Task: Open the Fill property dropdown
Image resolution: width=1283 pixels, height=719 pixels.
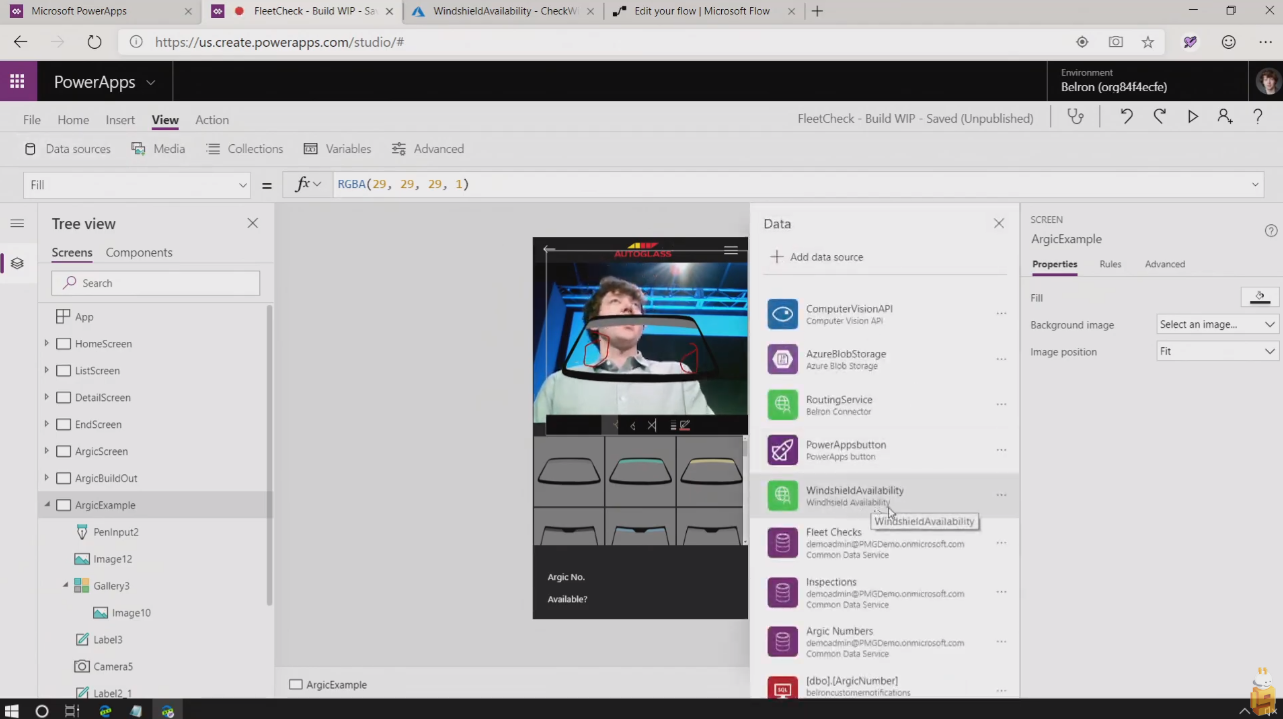Action: (136, 185)
